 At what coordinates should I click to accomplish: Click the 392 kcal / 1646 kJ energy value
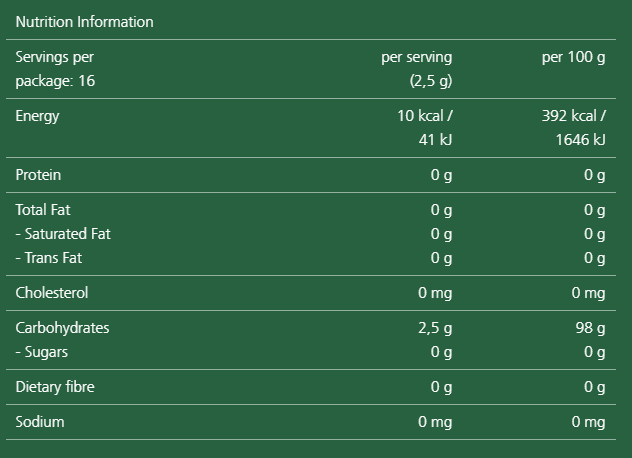coord(574,128)
